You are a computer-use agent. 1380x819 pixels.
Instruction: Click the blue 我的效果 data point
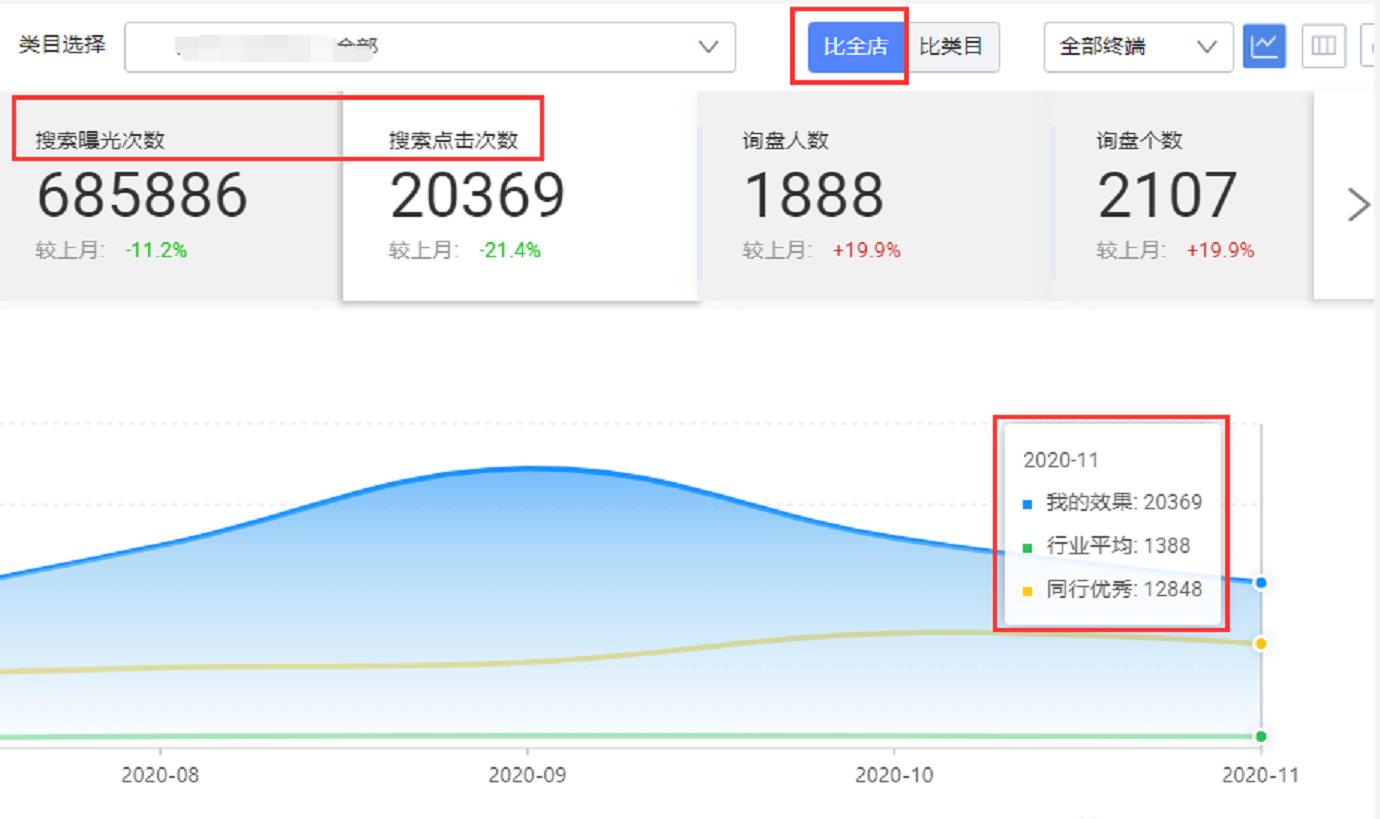point(1261,582)
